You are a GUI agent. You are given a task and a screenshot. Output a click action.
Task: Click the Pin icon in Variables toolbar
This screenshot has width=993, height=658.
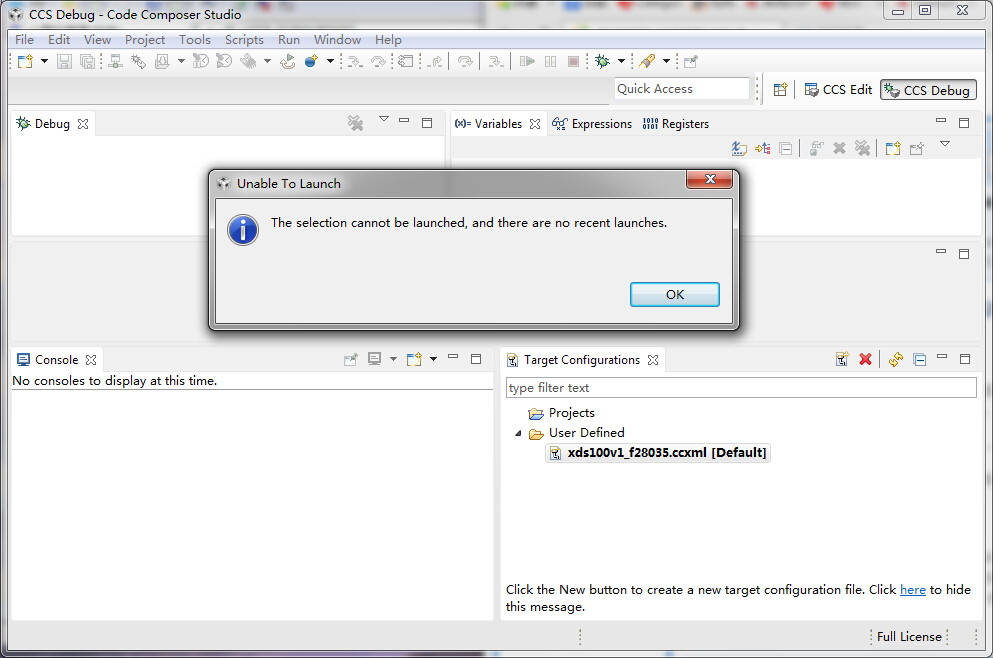pos(916,149)
